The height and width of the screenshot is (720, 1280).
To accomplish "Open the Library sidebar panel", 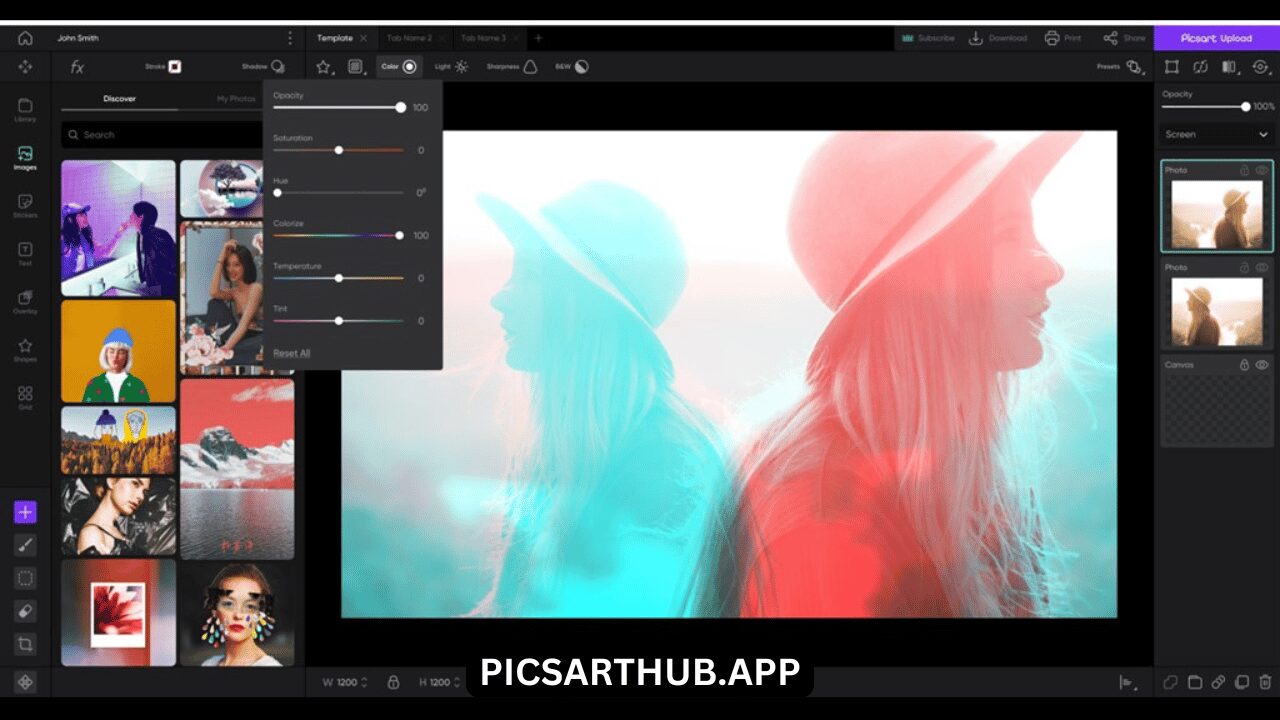I will point(25,110).
